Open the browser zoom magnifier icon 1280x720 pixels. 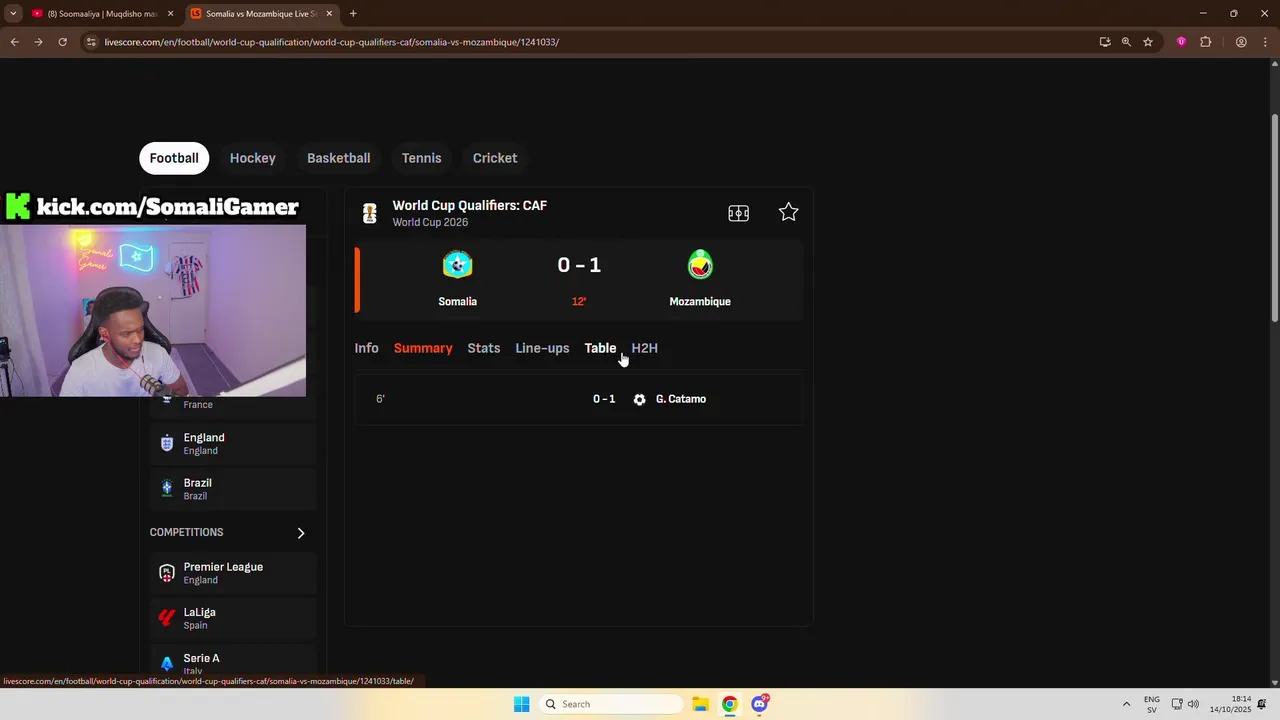(1126, 42)
